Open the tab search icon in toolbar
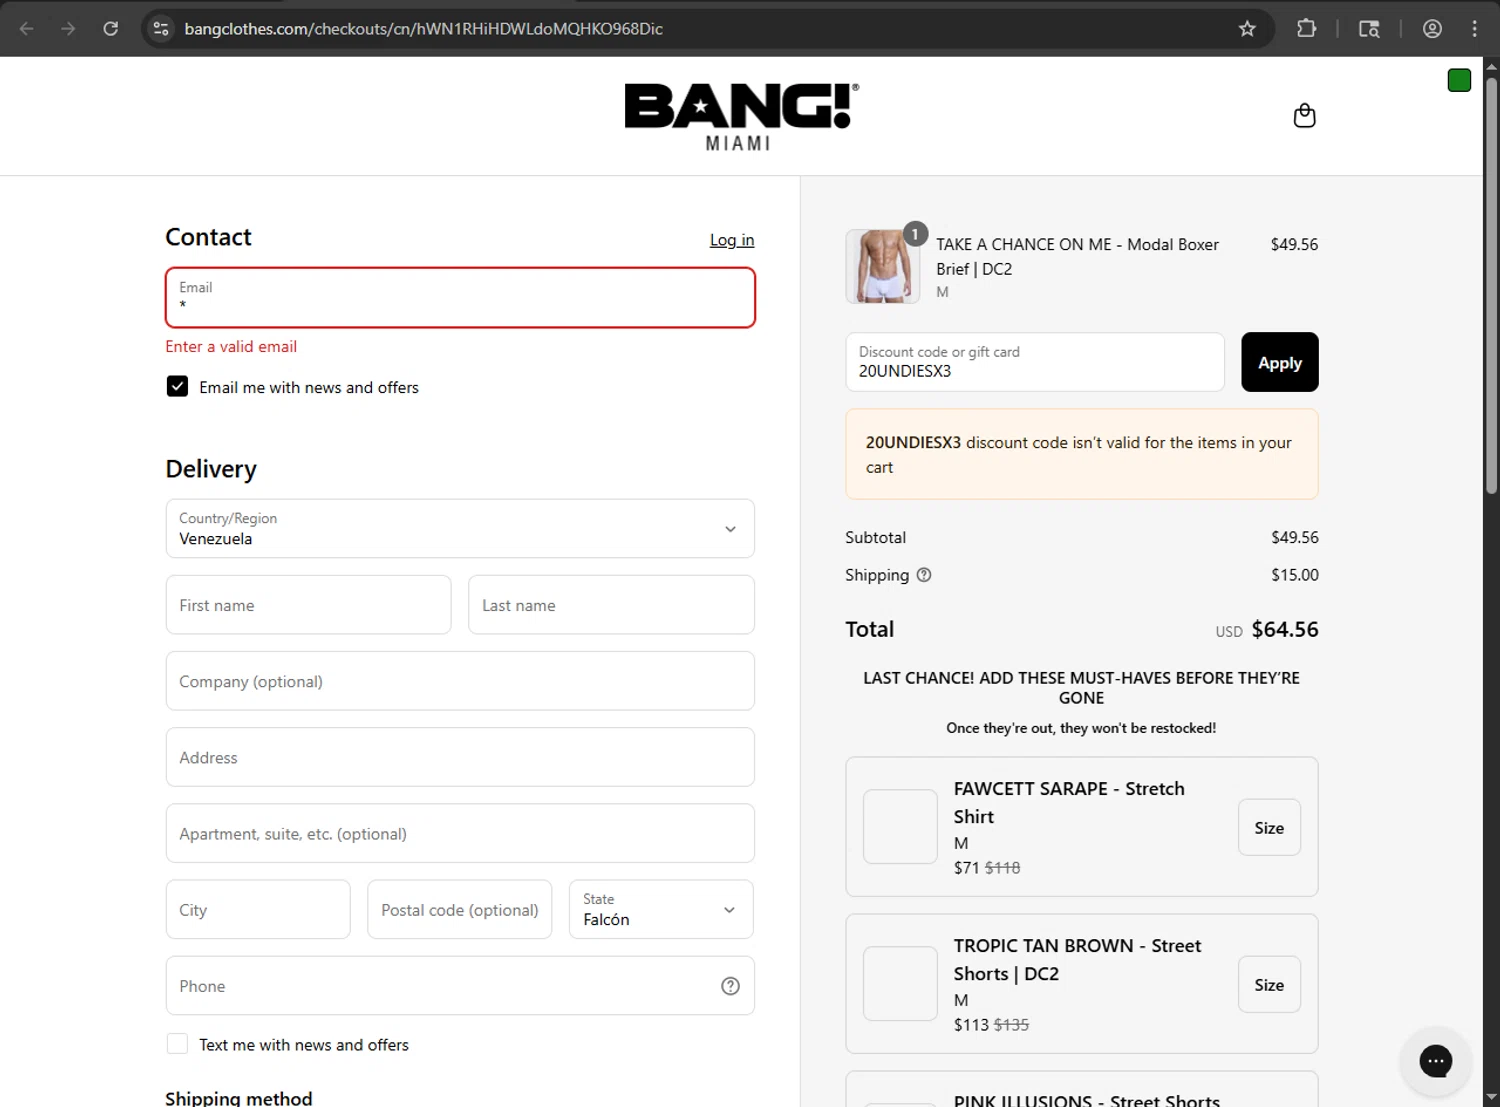Viewport: 1500px width, 1107px height. pyautogui.click(x=1369, y=29)
